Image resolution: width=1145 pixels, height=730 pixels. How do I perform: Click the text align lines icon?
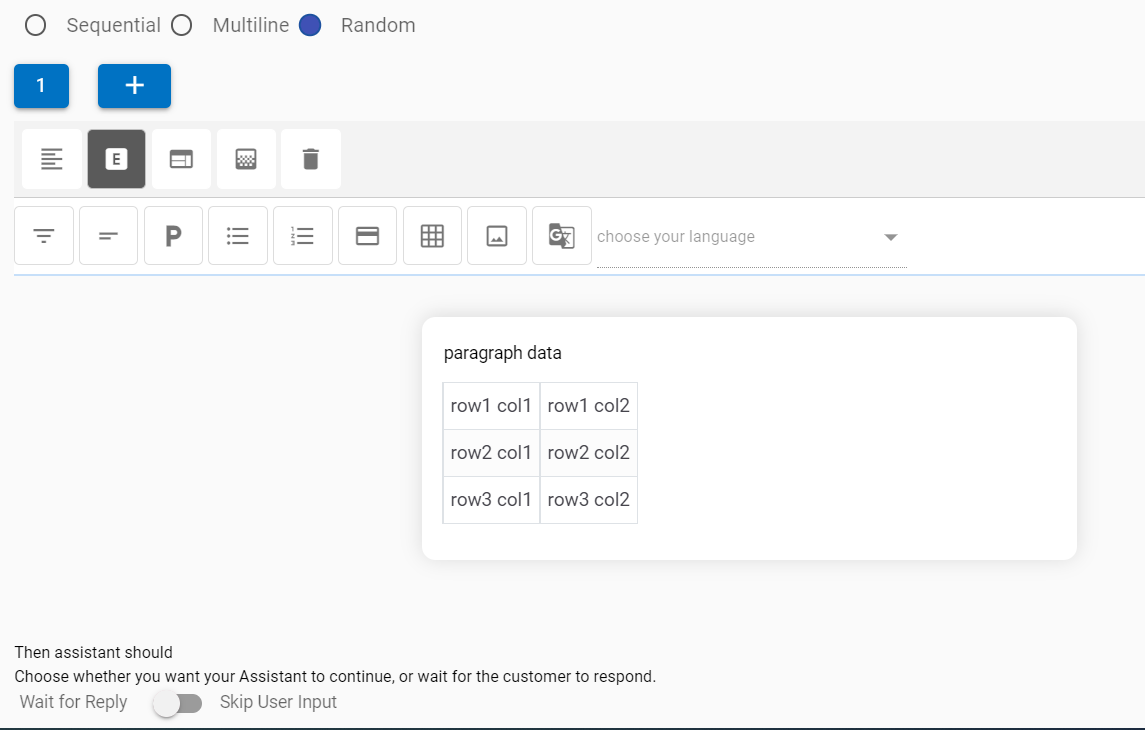[x=52, y=159]
